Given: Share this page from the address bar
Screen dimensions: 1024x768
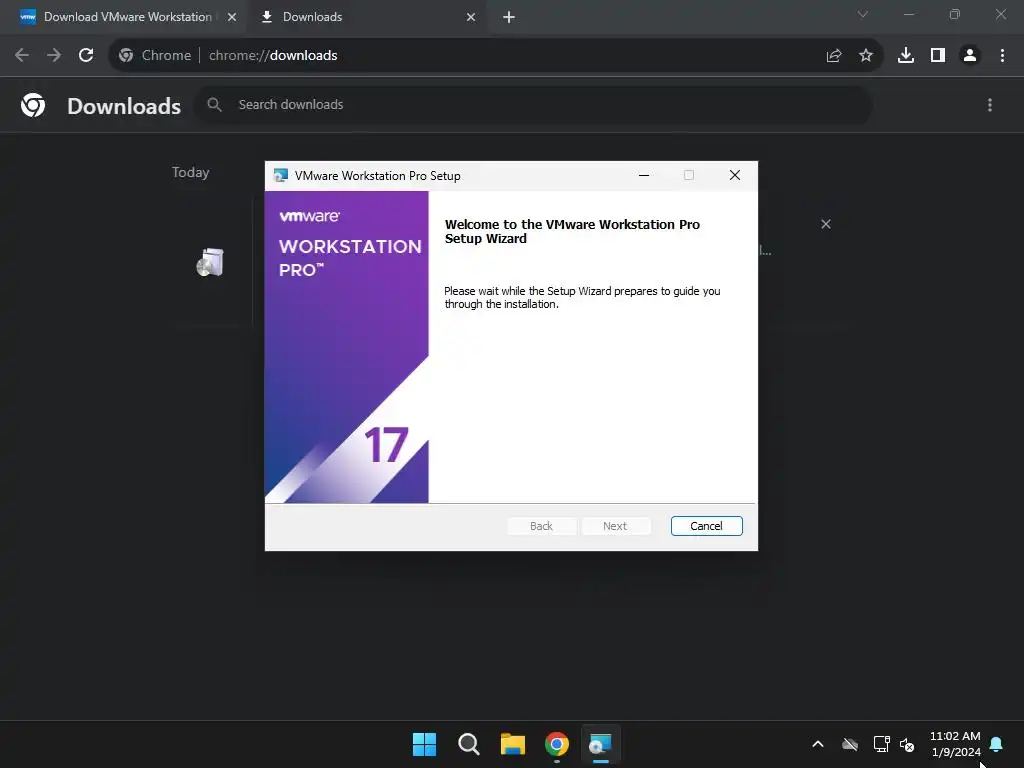Looking at the screenshot, I should pos(834,56).
